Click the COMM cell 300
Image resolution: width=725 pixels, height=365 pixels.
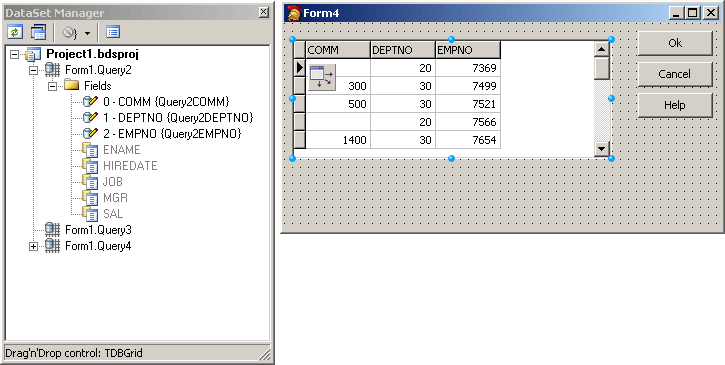[338, 86]
